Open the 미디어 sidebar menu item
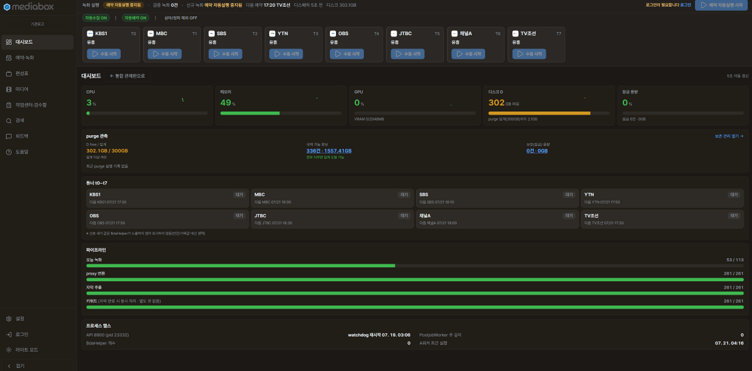Screen dimensions: 752x371 [x=37, y=89]
